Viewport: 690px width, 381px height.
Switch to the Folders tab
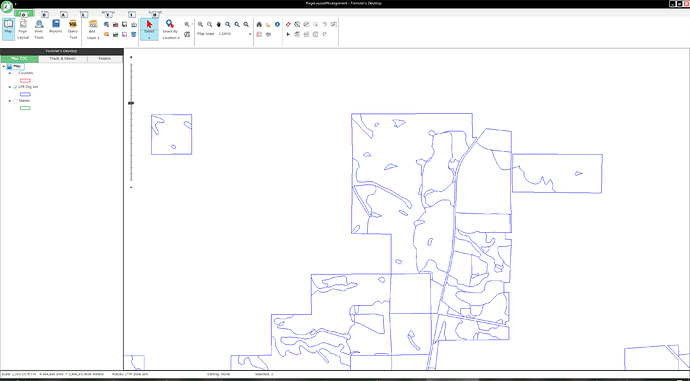[x=105, y=59]
